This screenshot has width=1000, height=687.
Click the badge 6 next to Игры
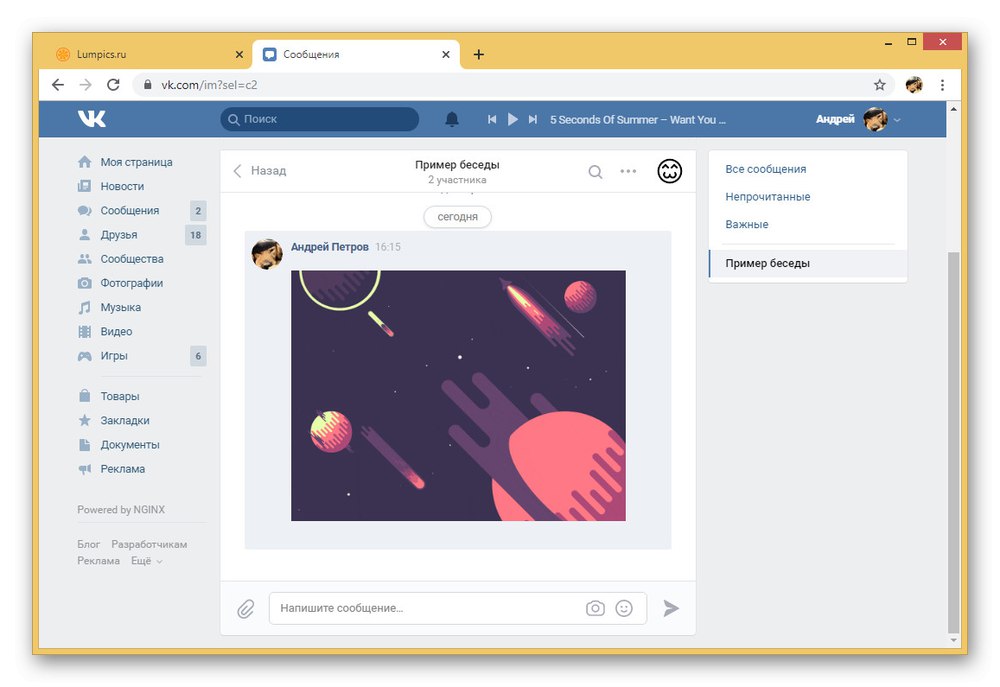pos(198,356)
